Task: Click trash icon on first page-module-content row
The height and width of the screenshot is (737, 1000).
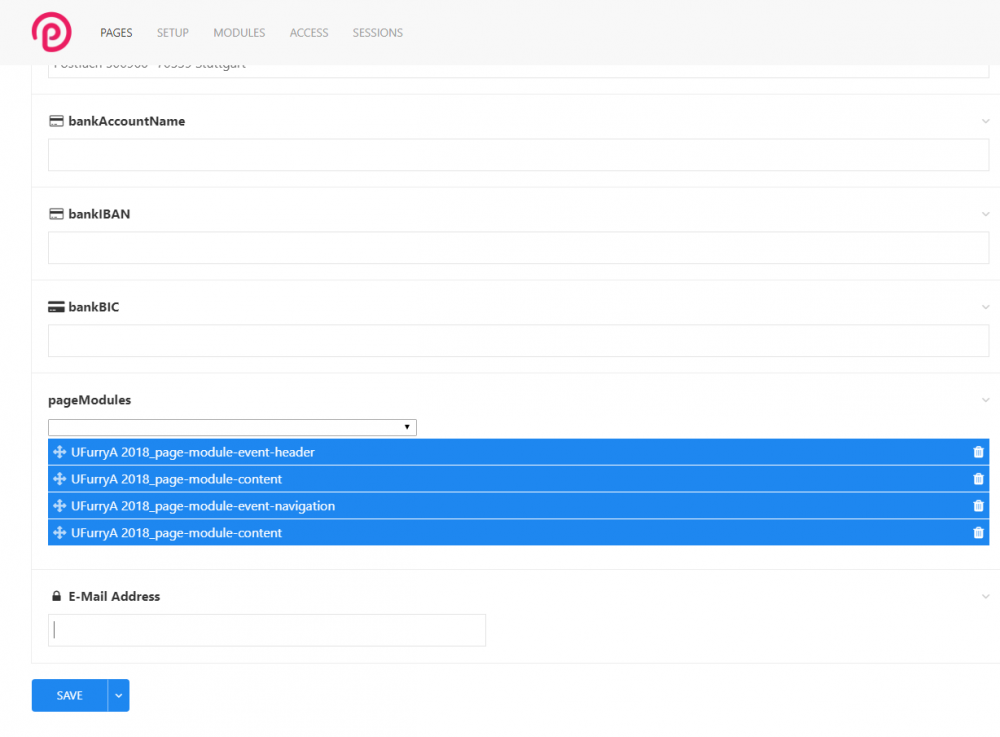Action: (x=978, y=479)
